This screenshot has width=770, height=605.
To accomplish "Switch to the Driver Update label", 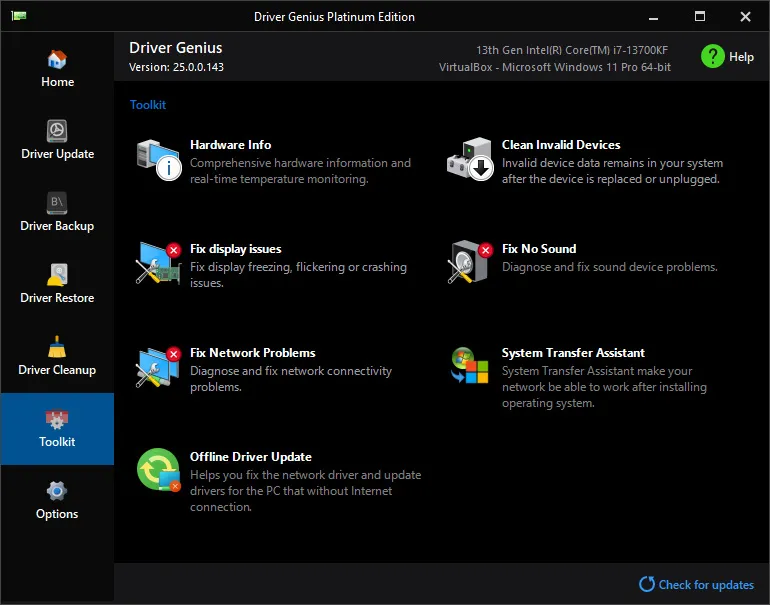I will [57, 154].
